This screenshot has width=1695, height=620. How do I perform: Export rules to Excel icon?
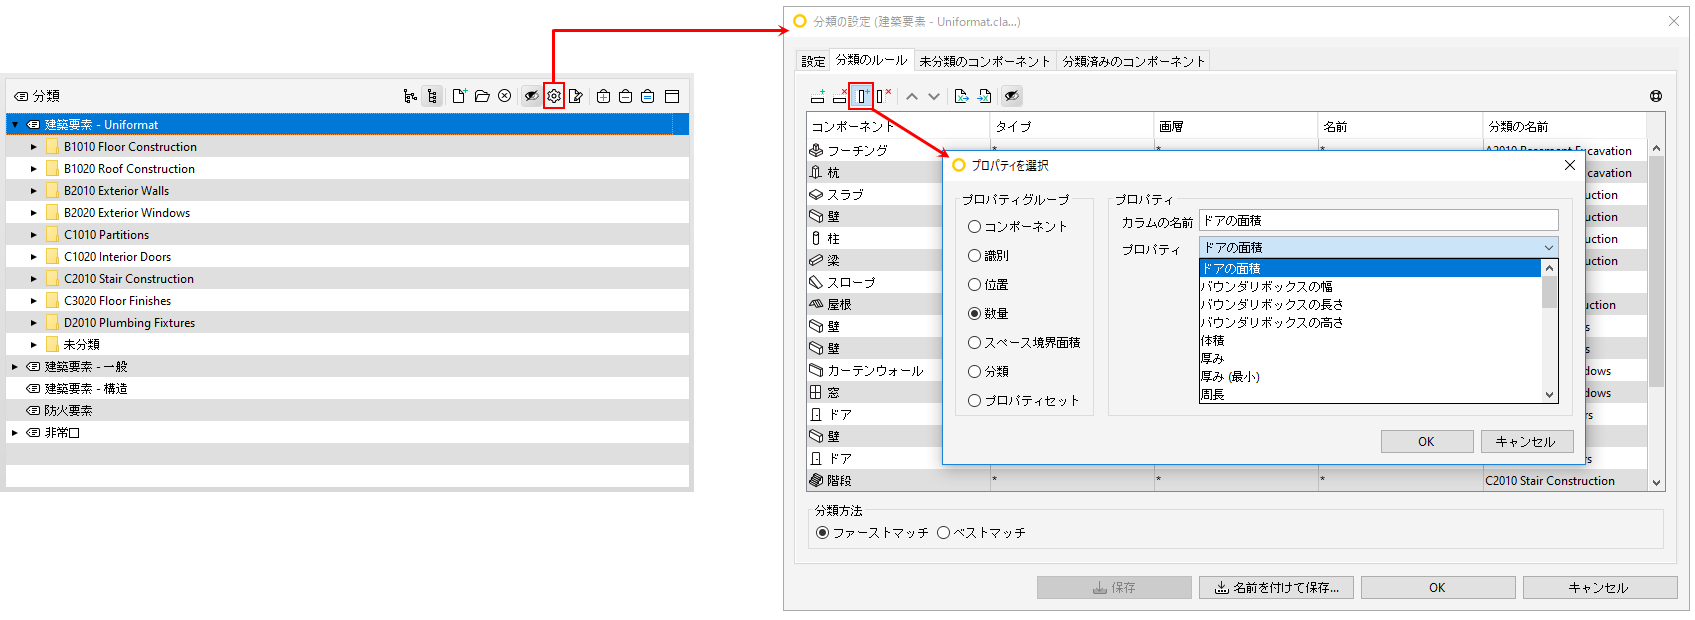(x=961, y=96)
